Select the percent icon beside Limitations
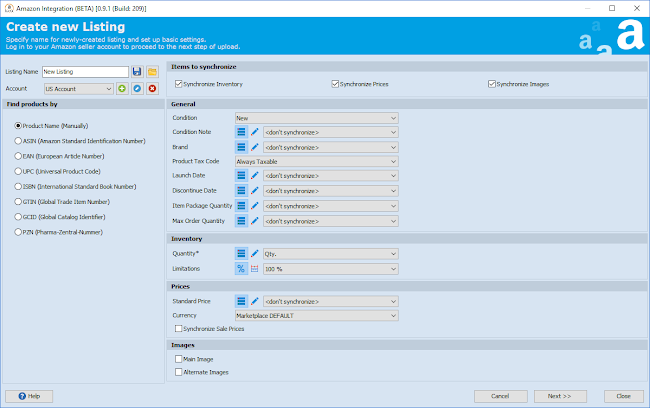Image resolution: width=650 pixels, height=408 pixels. (x=241, y=269)
